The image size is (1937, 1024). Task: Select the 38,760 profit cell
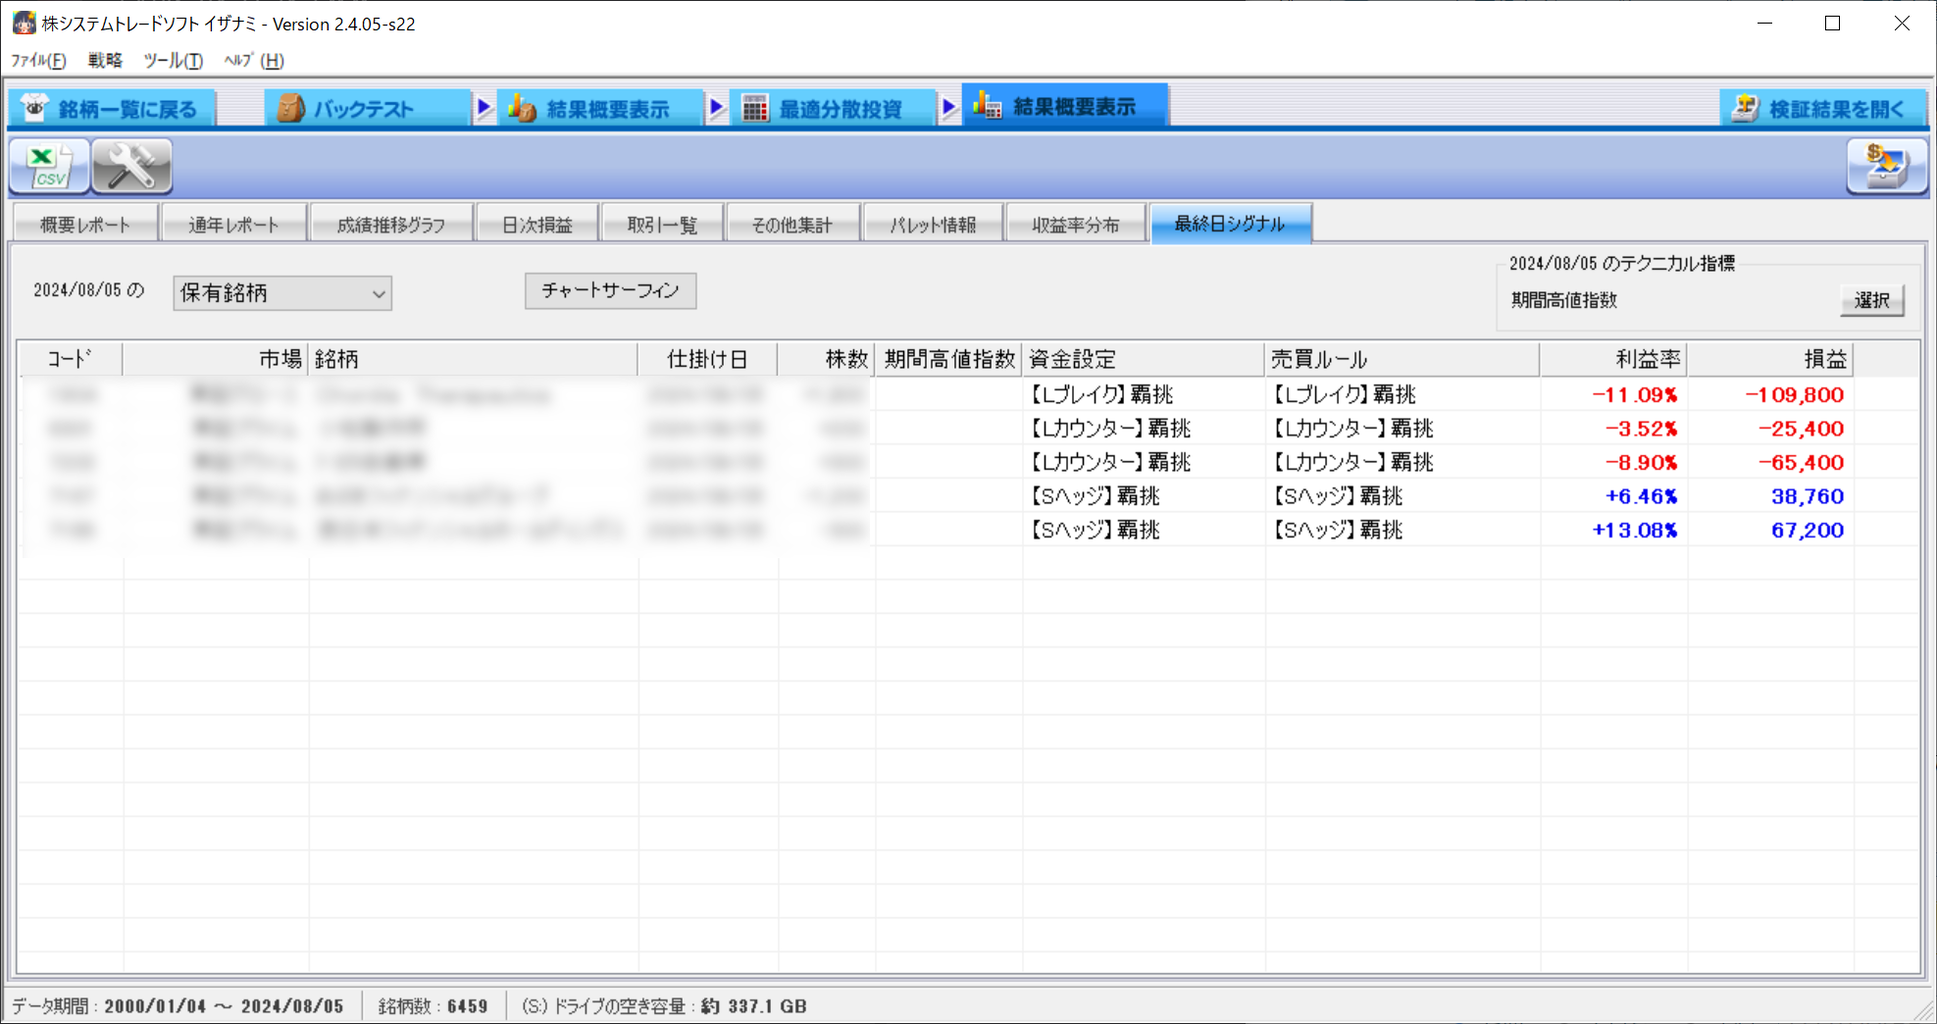pyautogui.click(x=1771, y=497)
